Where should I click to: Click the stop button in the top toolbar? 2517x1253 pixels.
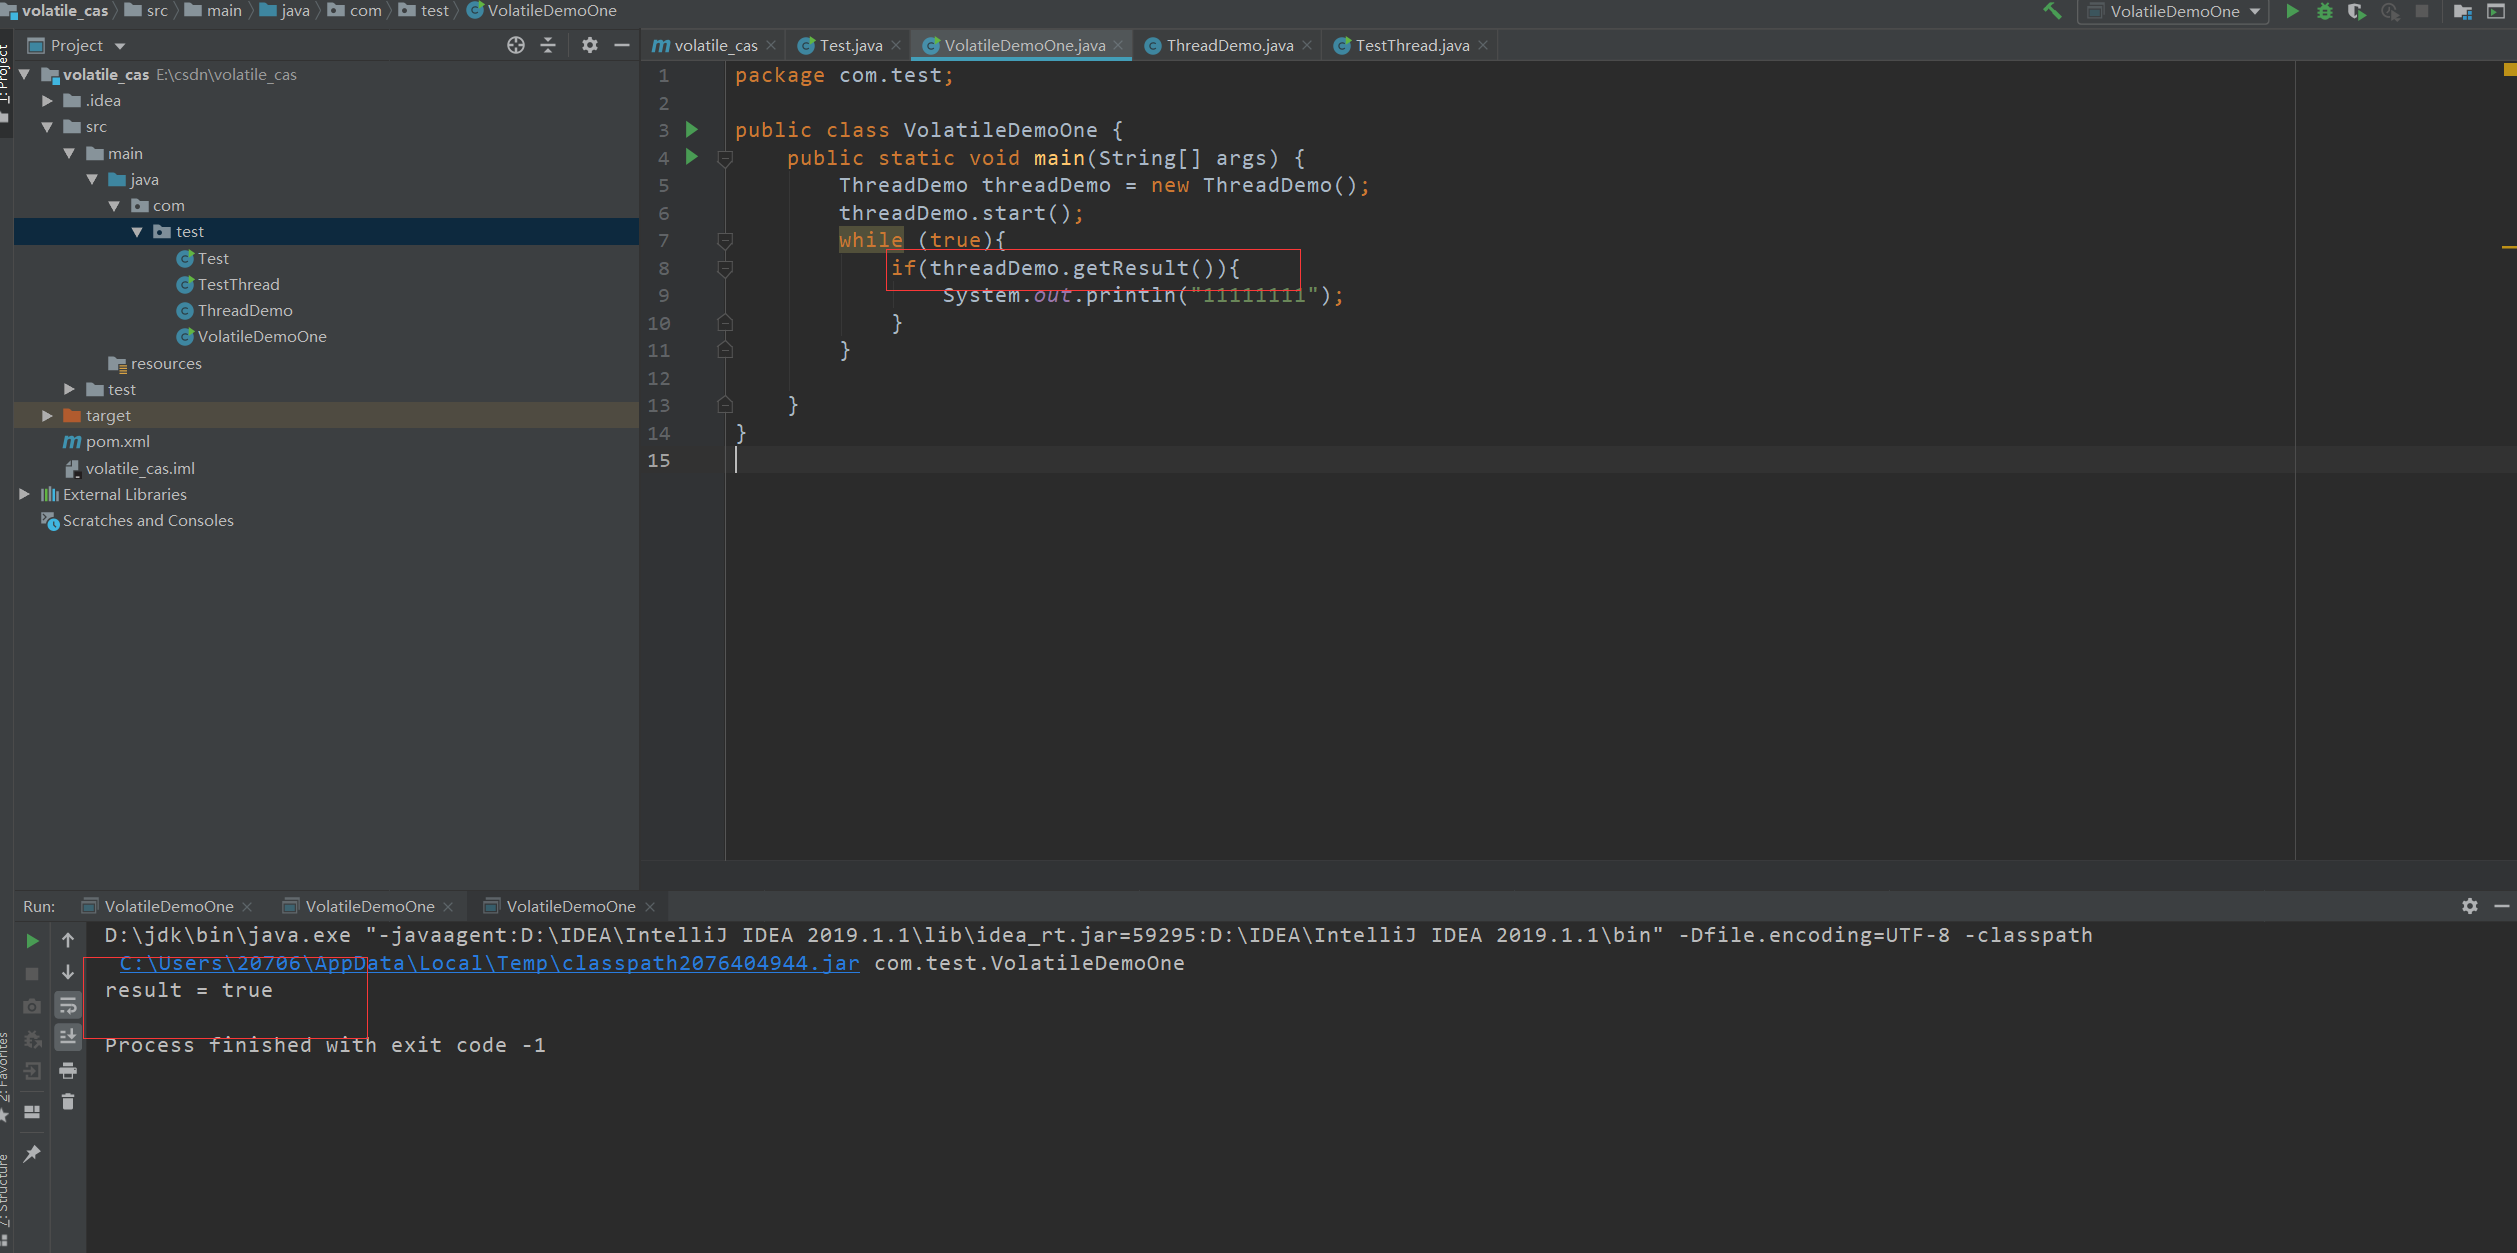tap(2422, 11)
